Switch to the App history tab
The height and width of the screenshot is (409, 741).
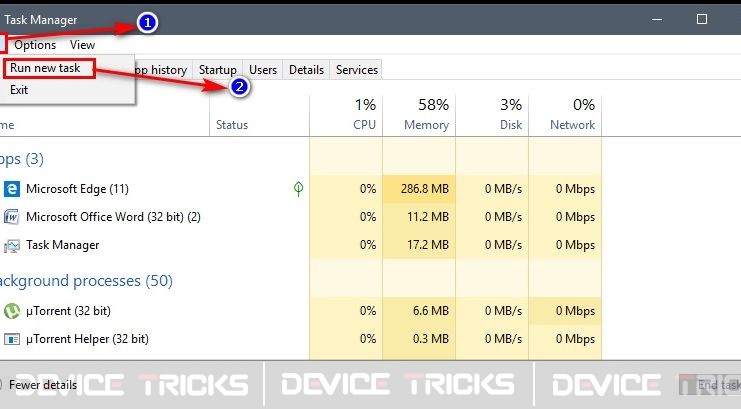(163, 70)
